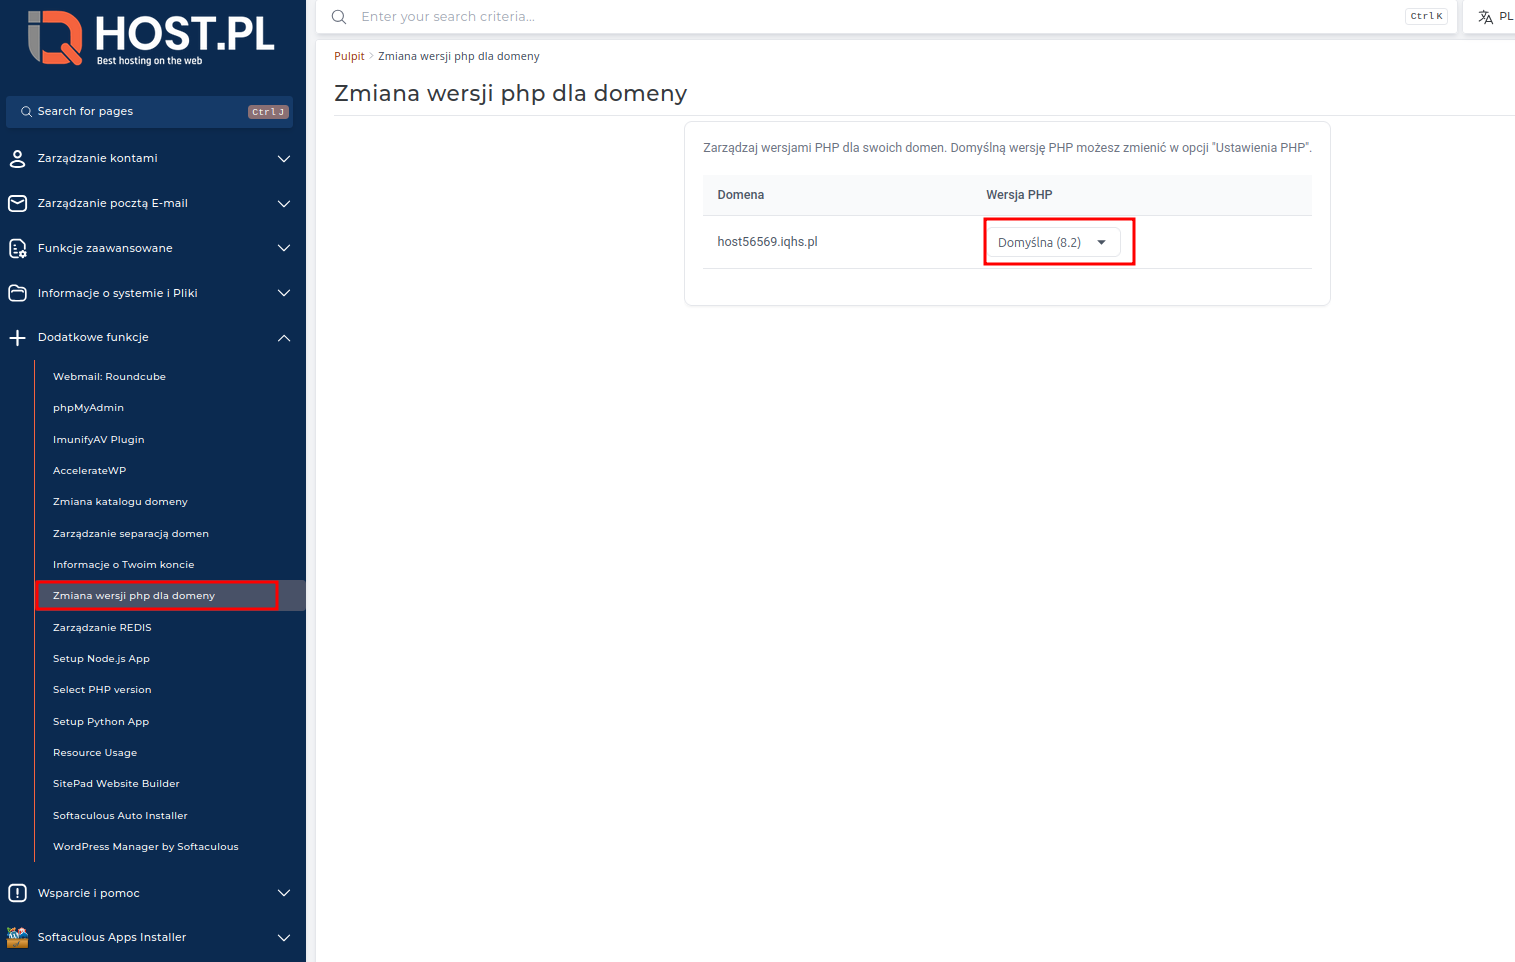Select the host56569.iqhs.pl domain row

click(768, 241)
